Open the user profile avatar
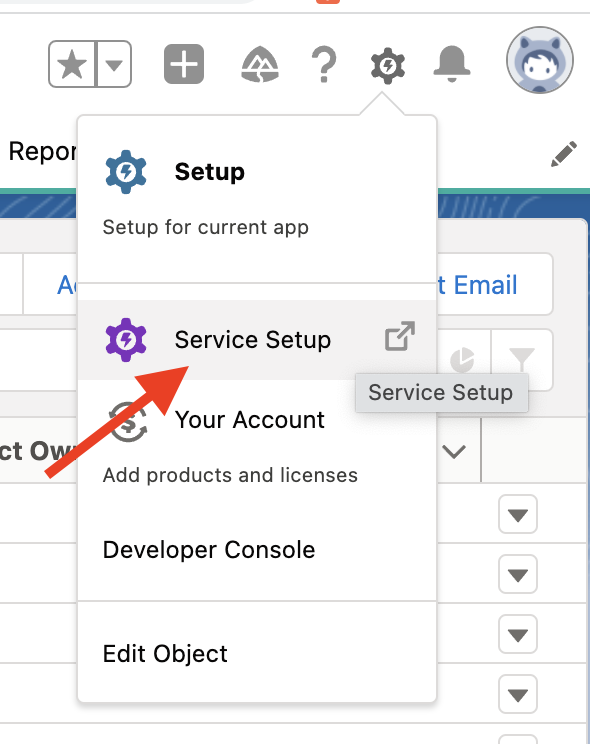 pyautogui.click(x=540, y=60)
